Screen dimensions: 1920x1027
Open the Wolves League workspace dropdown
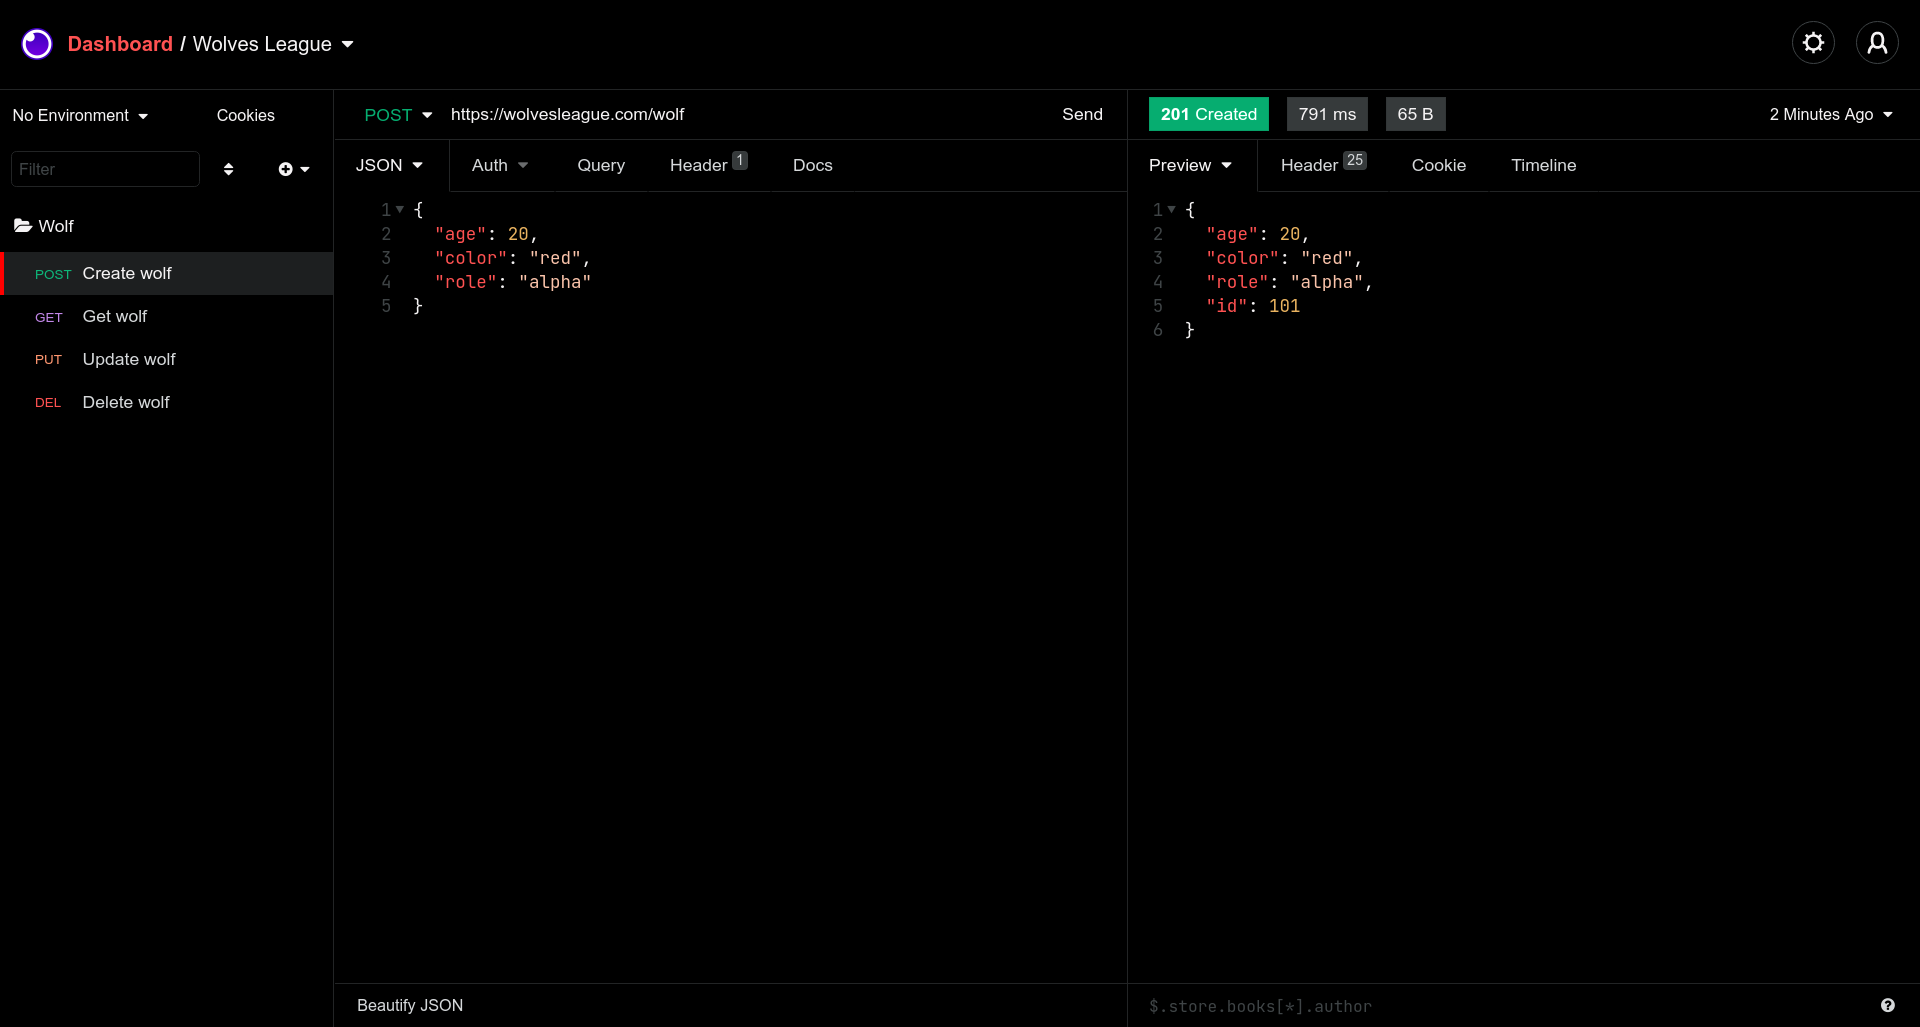pos(273,44)
